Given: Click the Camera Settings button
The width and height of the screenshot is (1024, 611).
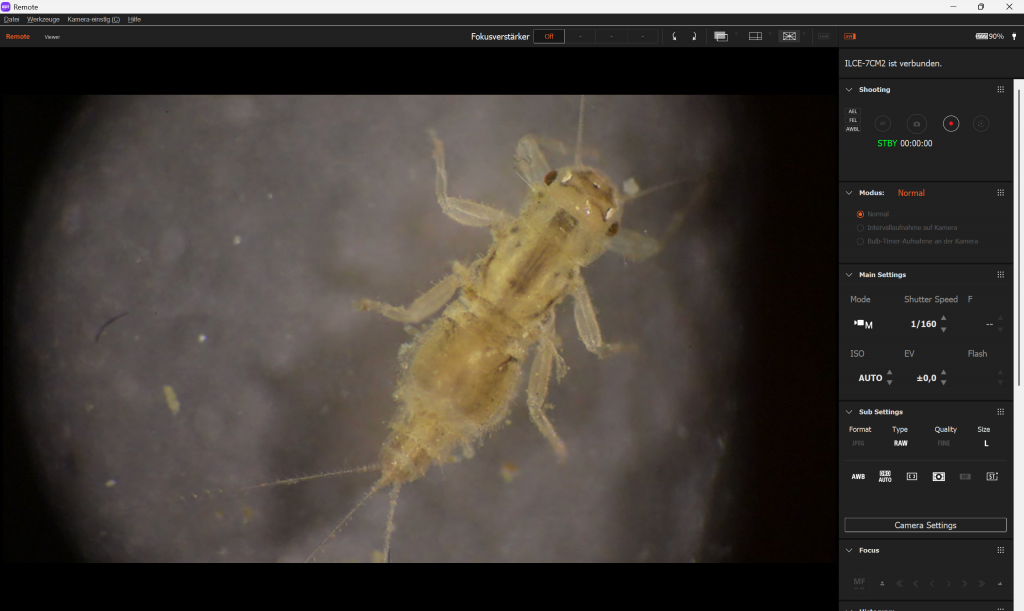Looking at the screenshot, I should (x=925, y=525).
